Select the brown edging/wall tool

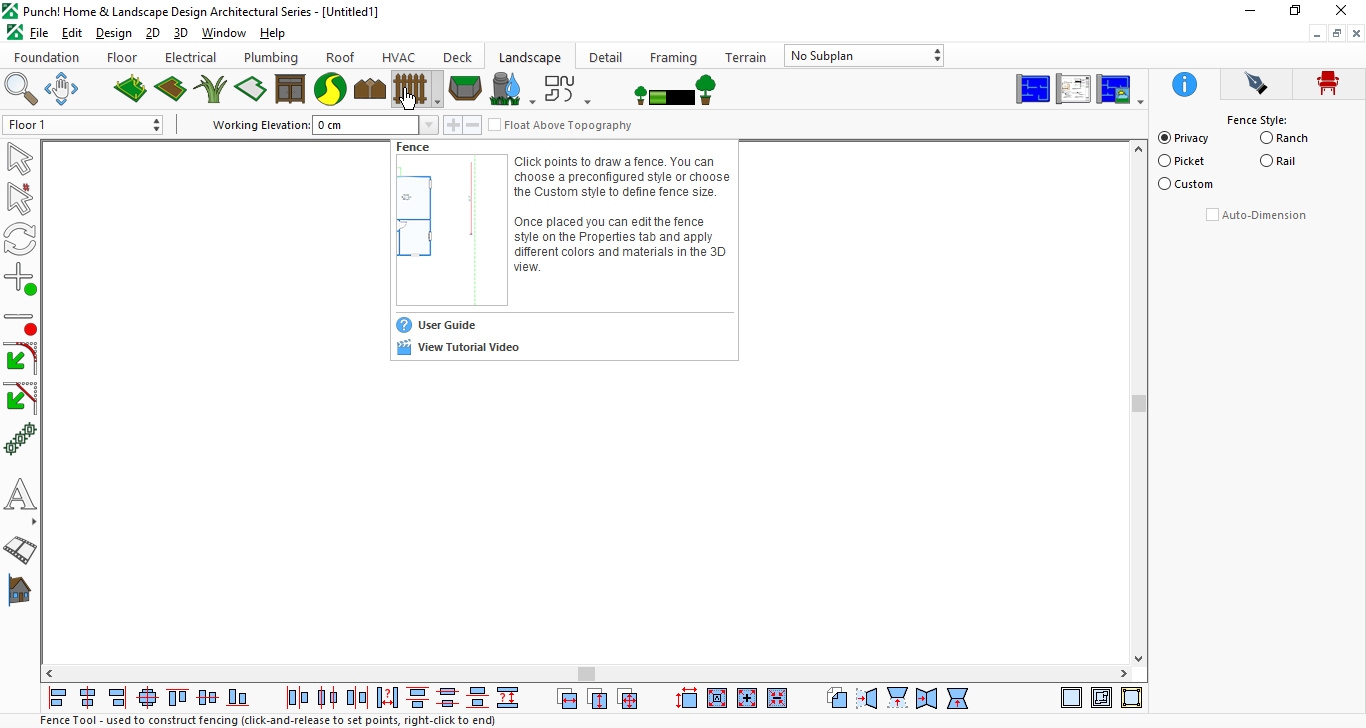[370, 90]
